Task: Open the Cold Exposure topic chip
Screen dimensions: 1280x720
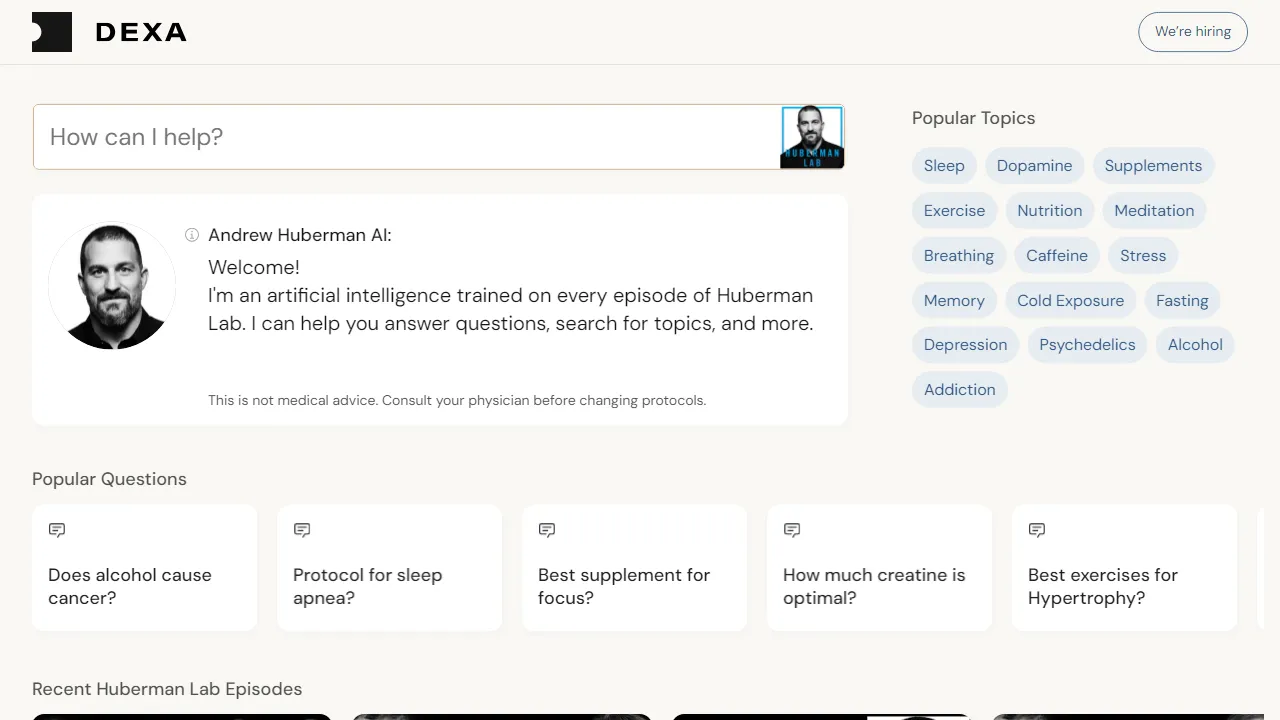Action: coord(1070,301)
